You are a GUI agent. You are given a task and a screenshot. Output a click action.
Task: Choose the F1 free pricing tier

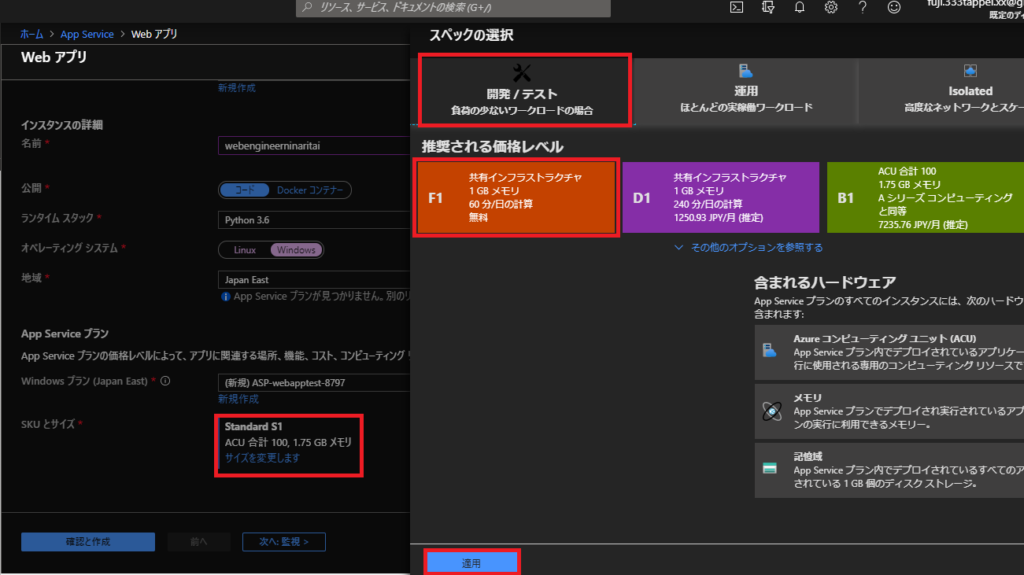pyautogui.click(x=516, y=197)
